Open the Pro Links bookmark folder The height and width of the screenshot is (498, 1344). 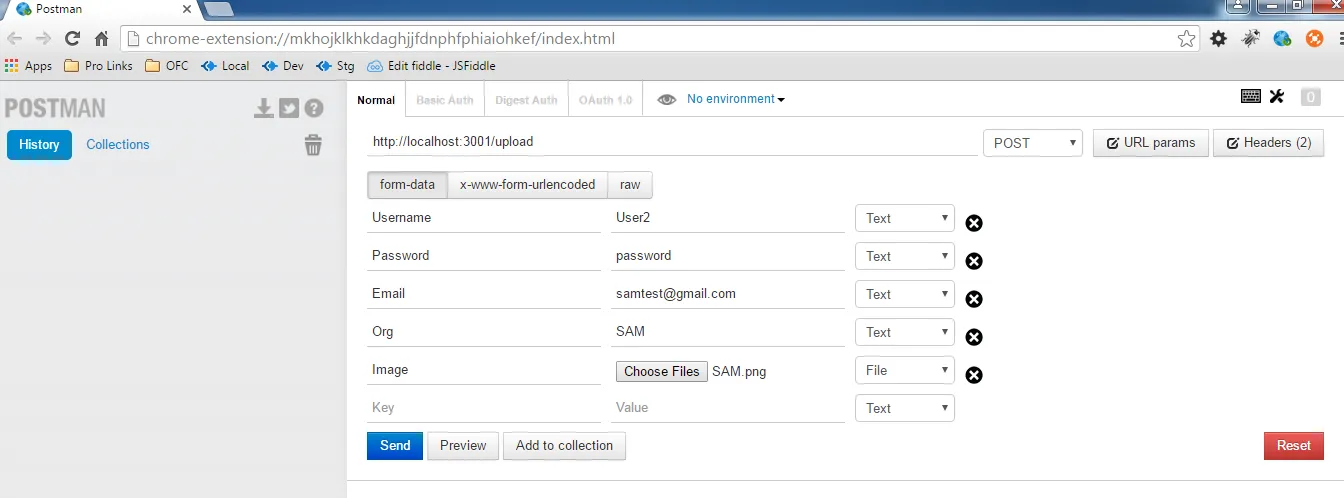click(98, 66)
